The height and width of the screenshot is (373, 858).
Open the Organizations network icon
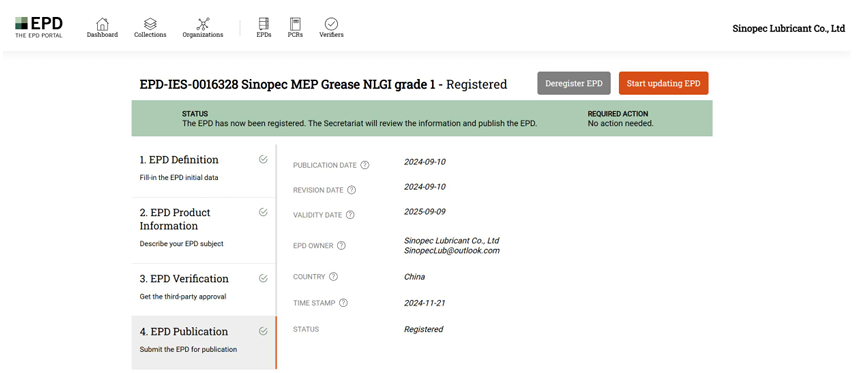pos(203,24)
